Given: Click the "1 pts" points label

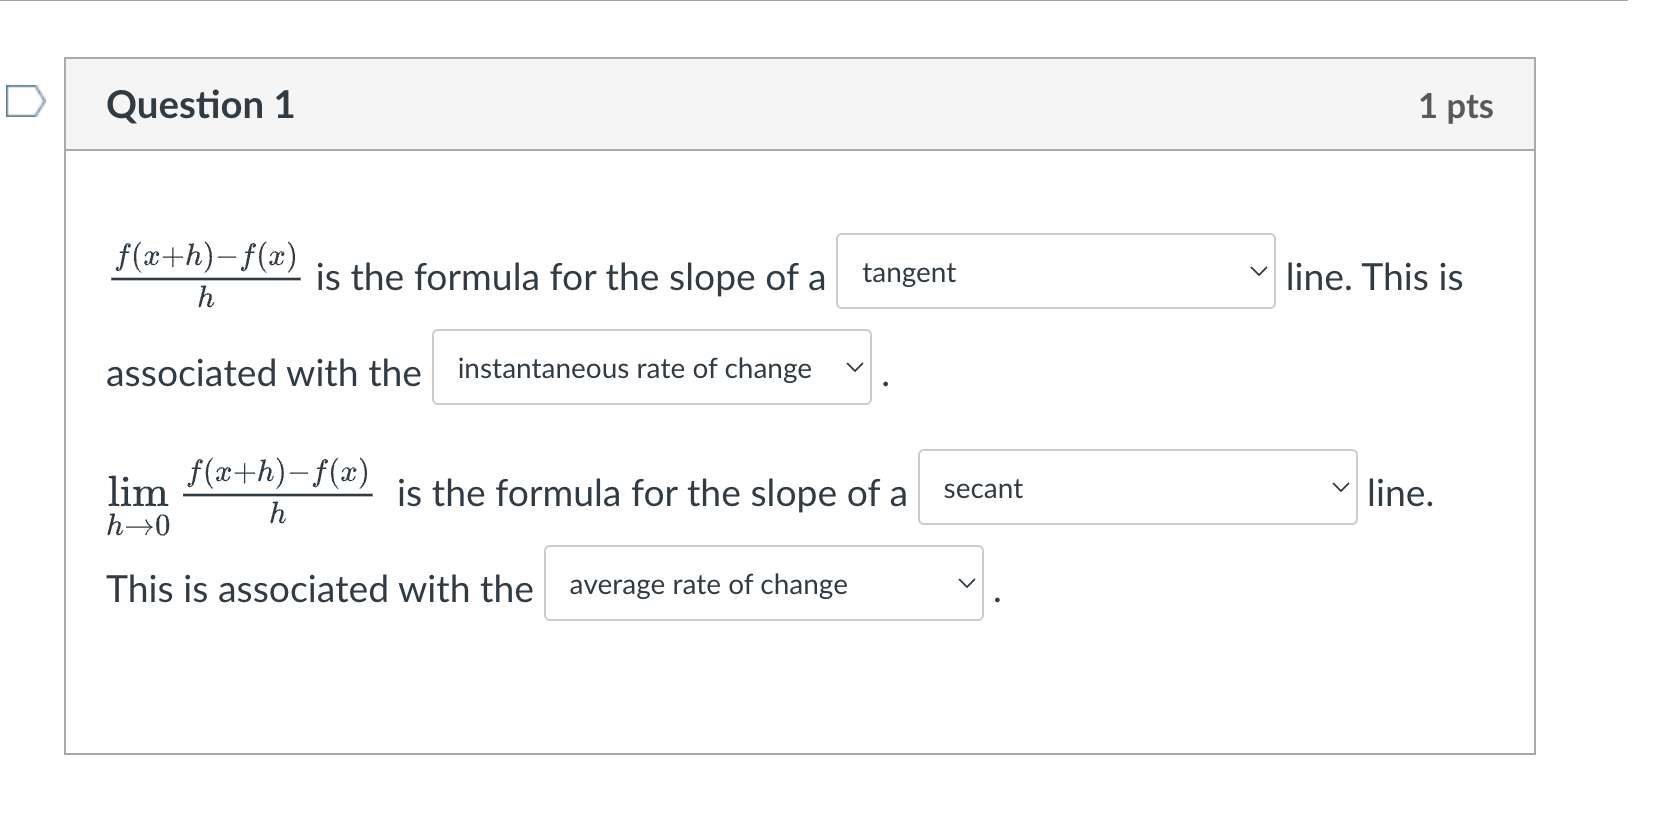Looking at the screenshot, I should (1455, 106).
